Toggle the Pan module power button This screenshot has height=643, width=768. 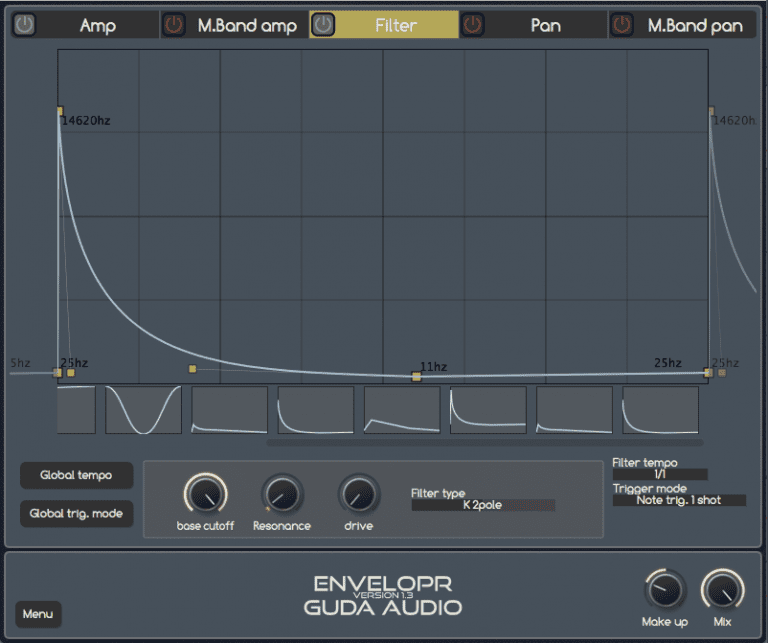(x=473, y=24)
